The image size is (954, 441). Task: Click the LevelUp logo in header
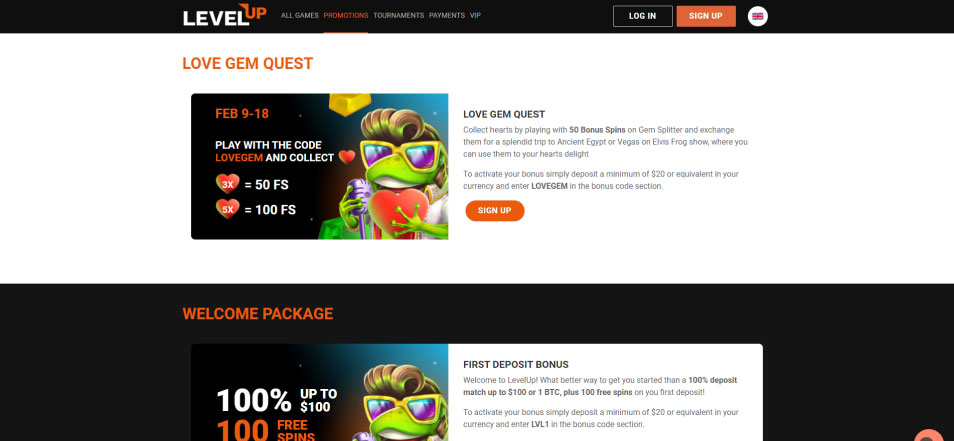click(x=225, y=15)
